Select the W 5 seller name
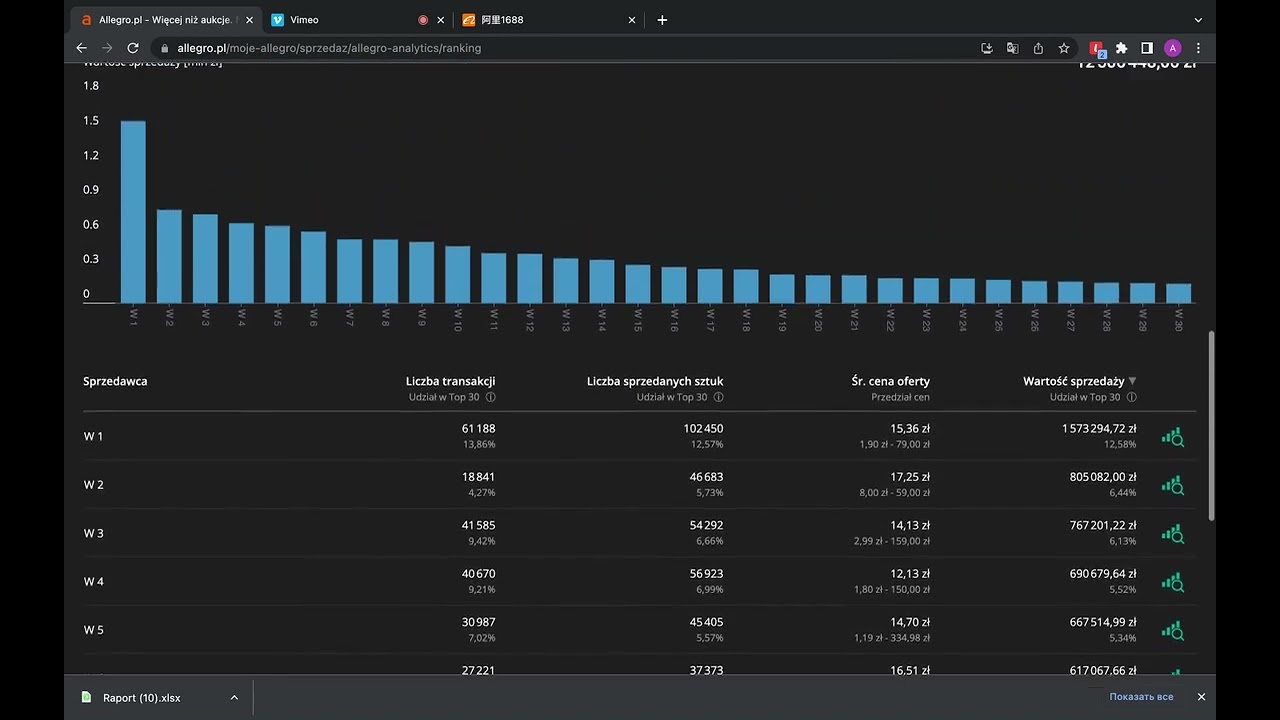1280x720 pixels. (x=93, y=631)
